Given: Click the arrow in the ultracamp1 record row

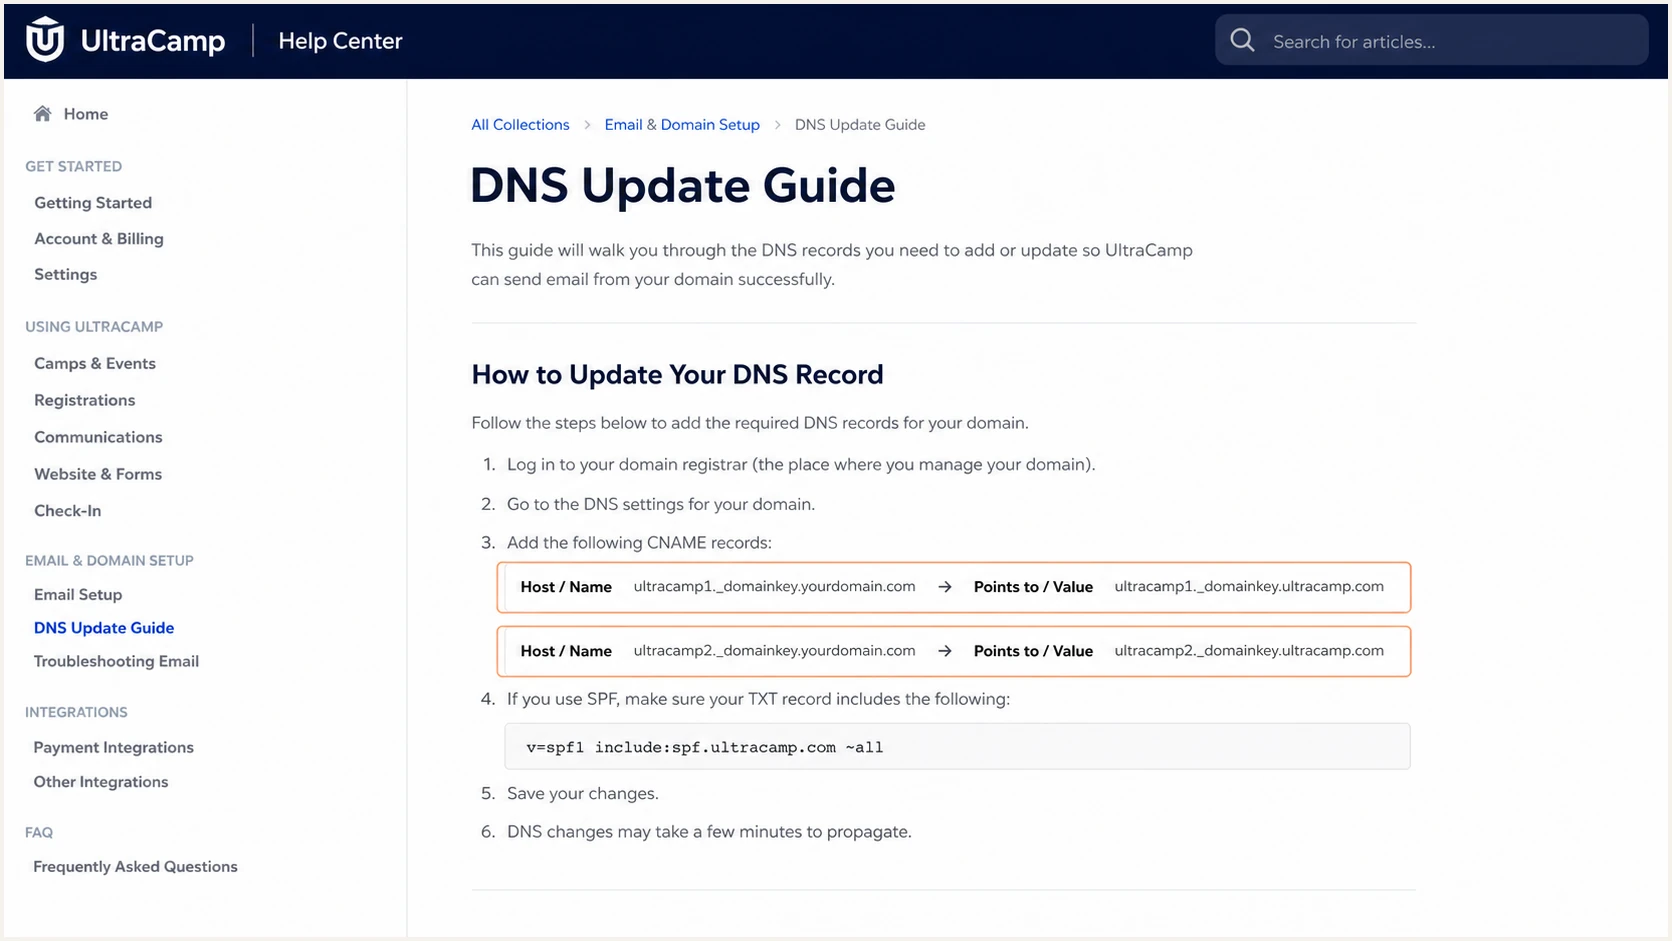Looking at the screenshot, I should (x=945, y=587).
